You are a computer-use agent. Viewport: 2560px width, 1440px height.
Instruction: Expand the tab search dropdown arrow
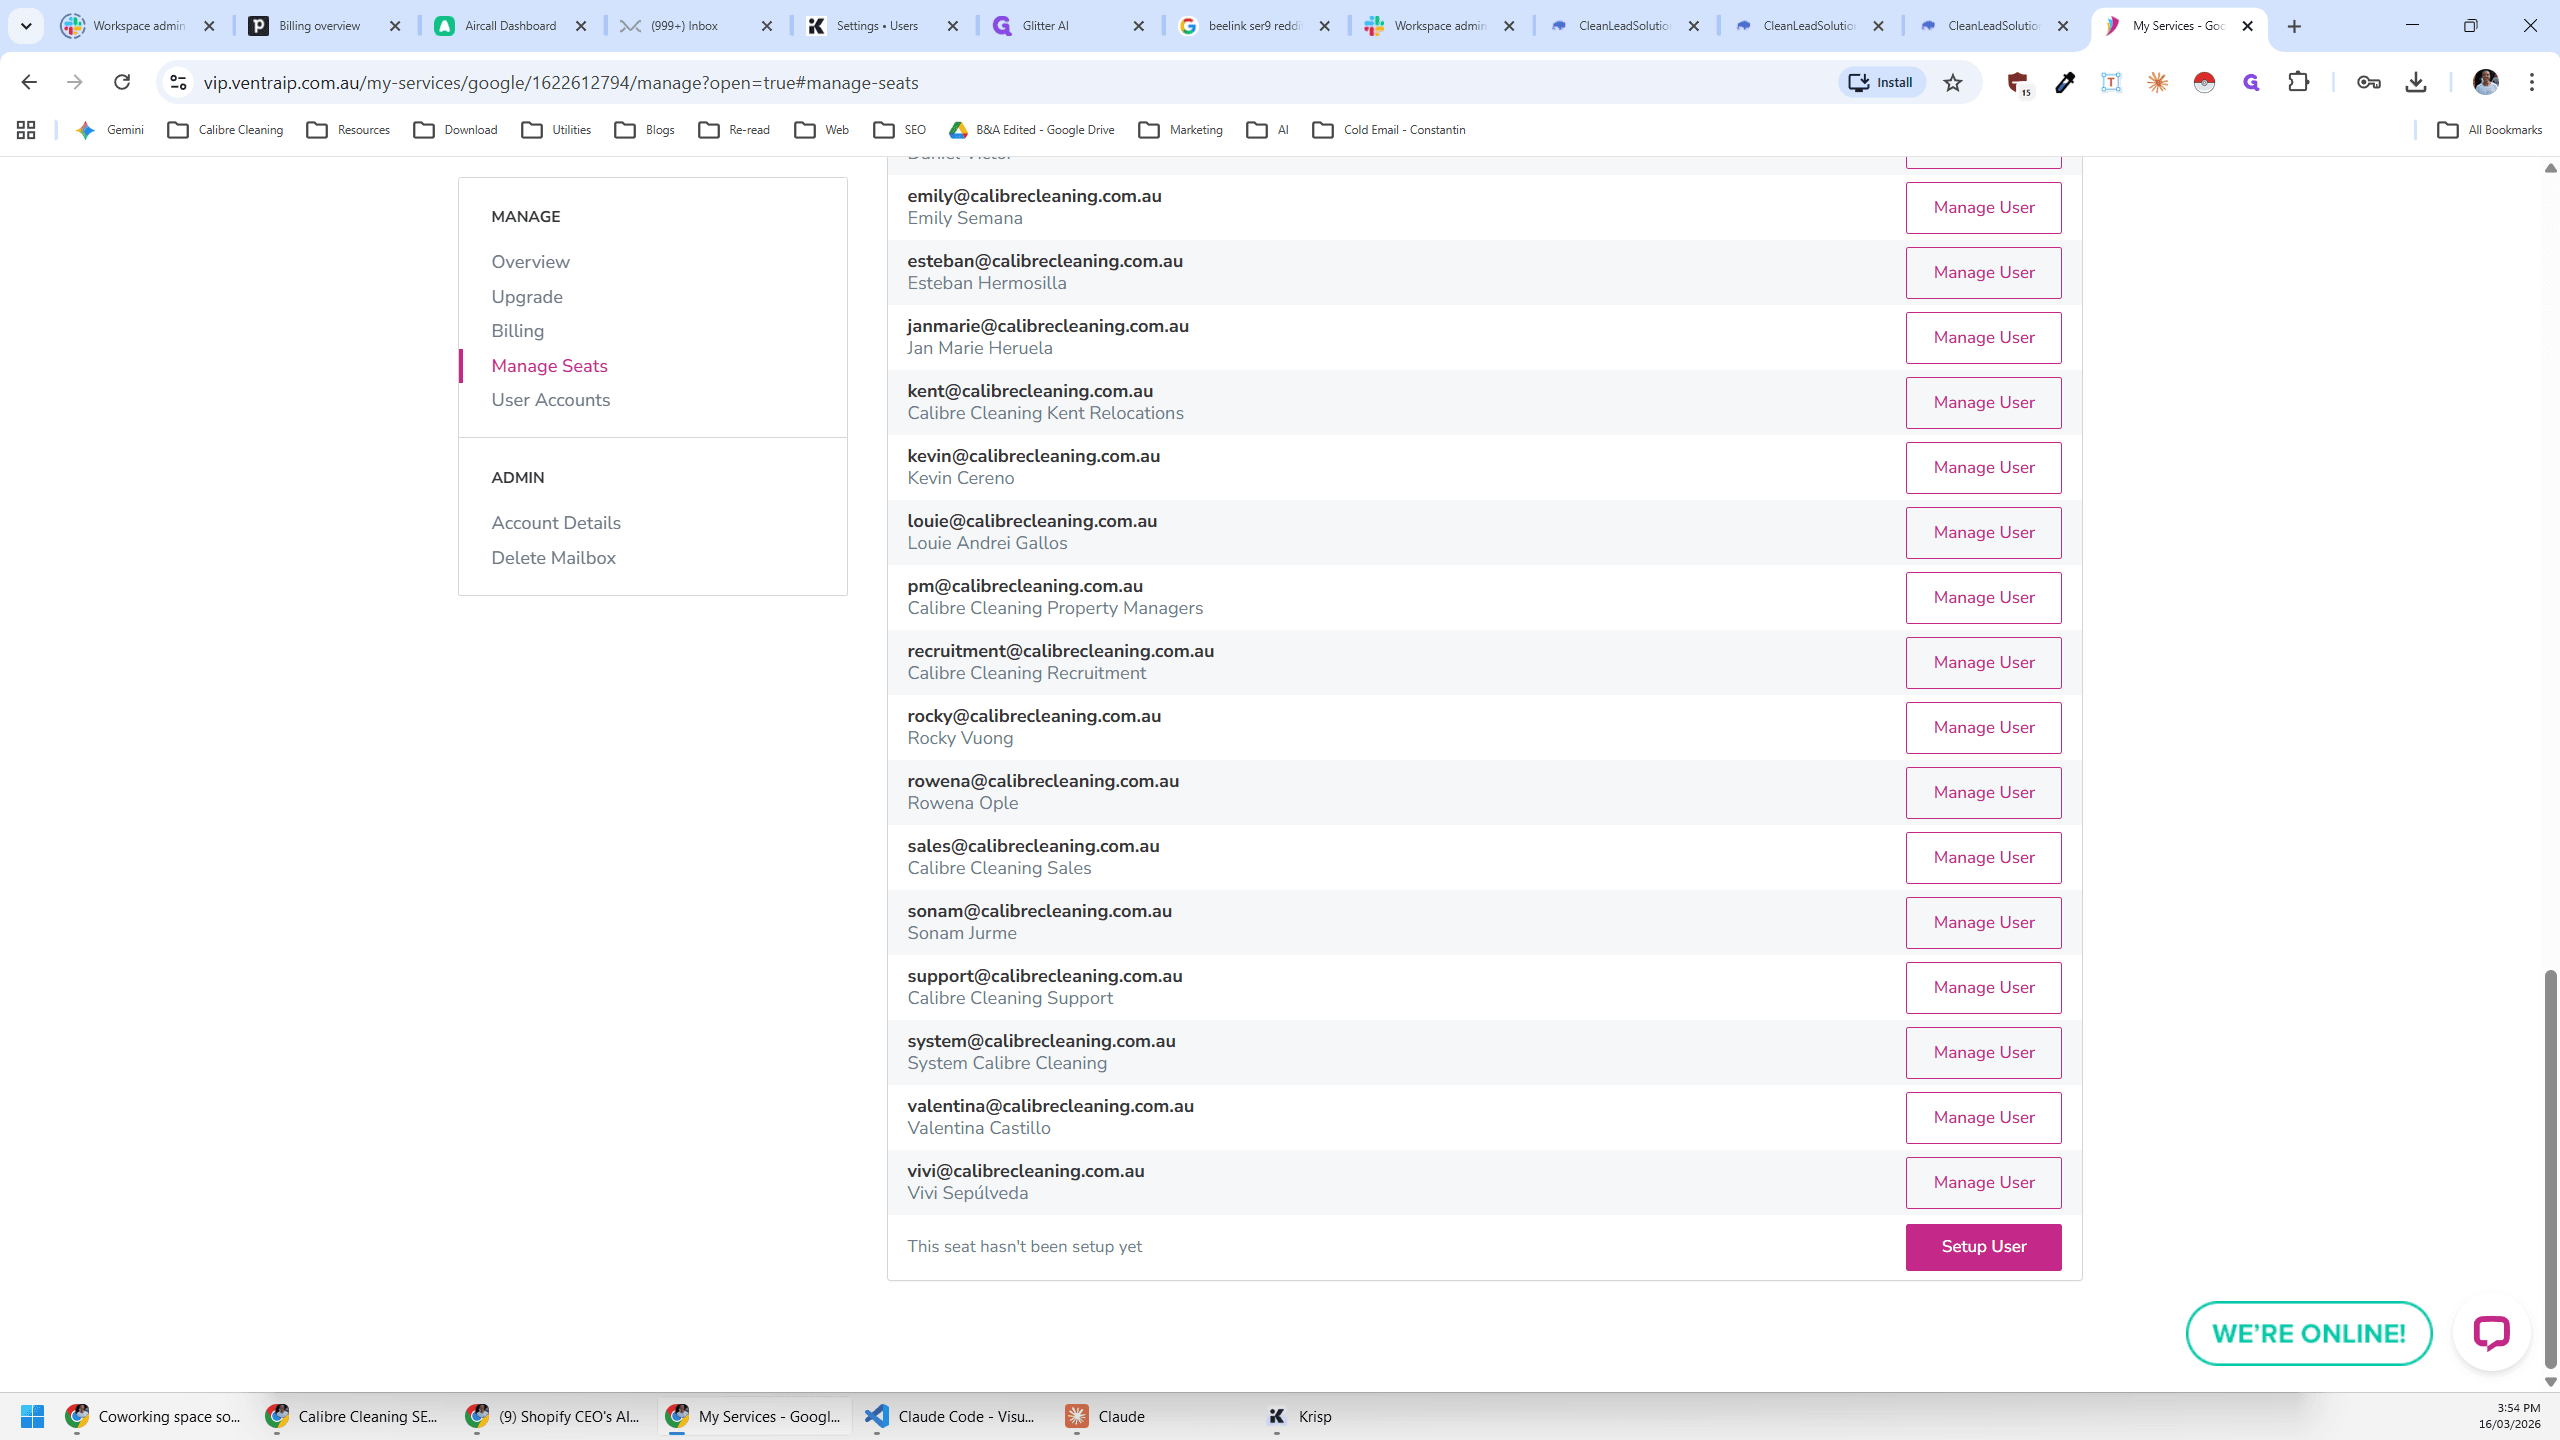click(x=27, y=26)
